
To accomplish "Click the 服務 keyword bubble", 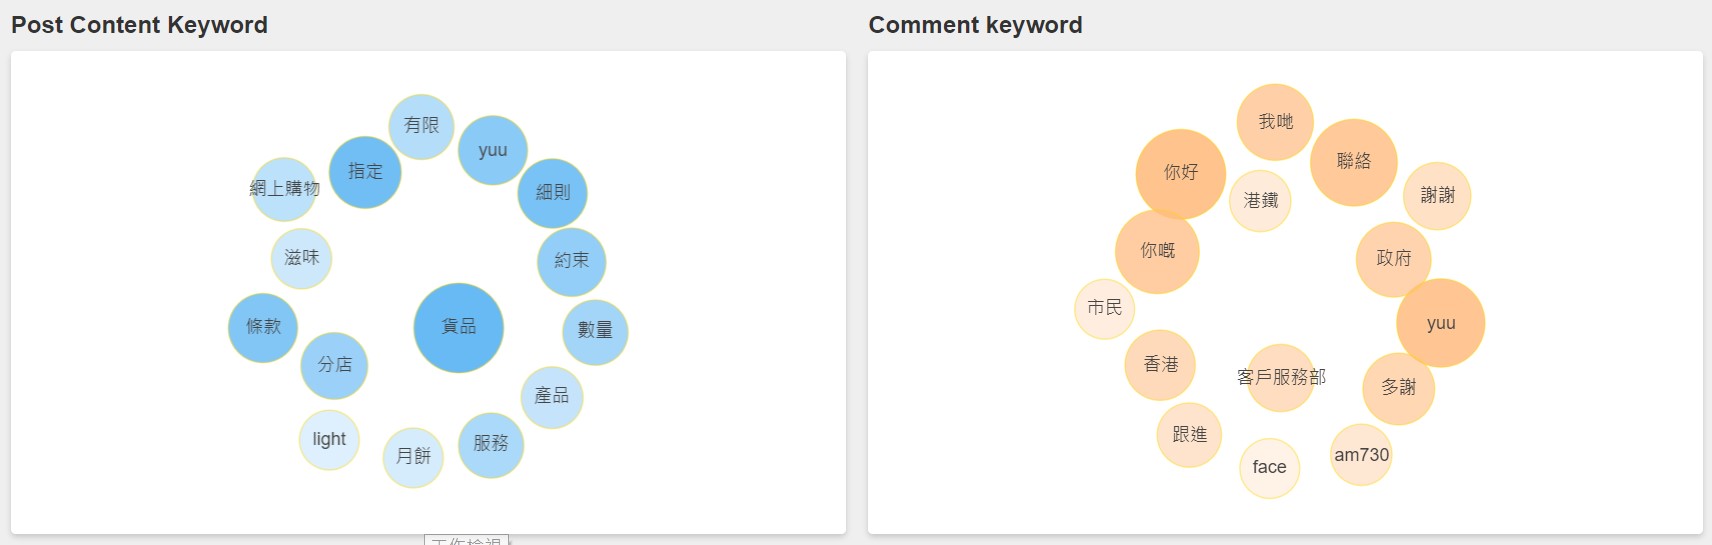I will click(491, 445).
